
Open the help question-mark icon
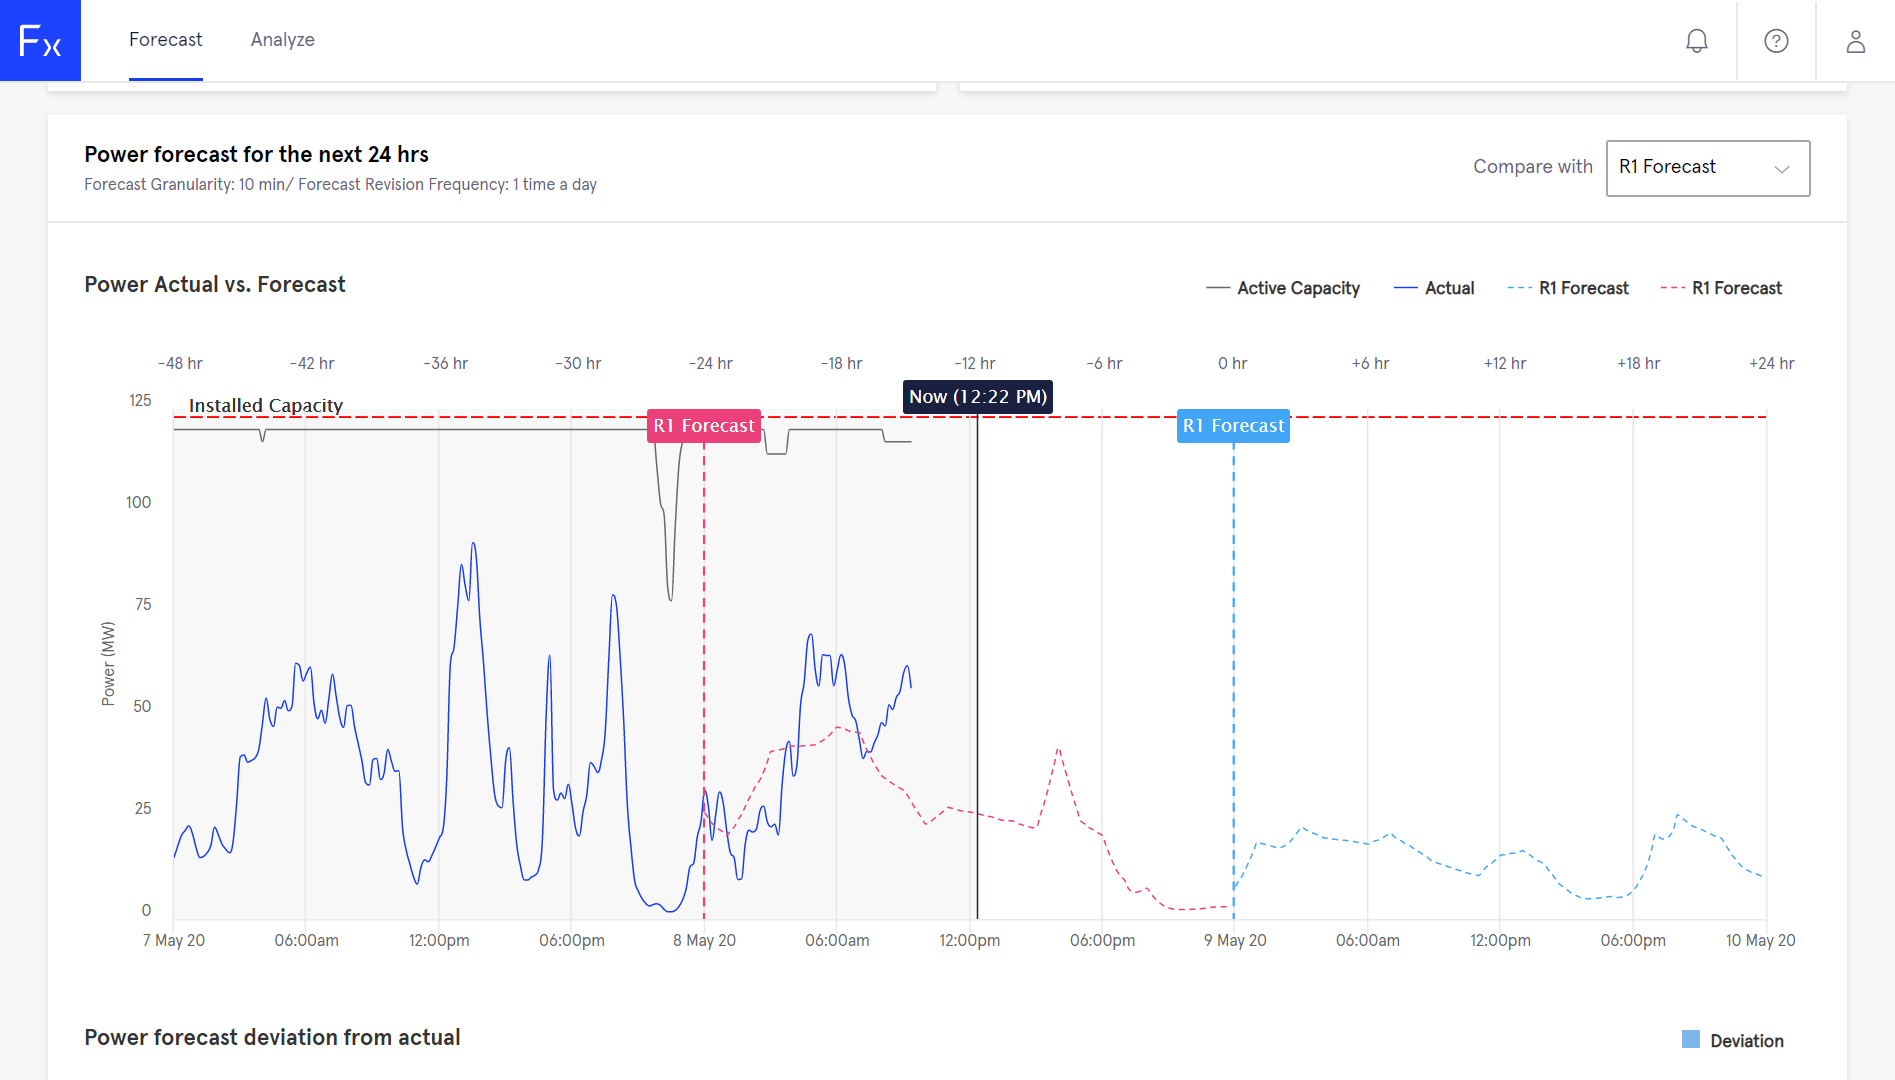coord(1776,40)
